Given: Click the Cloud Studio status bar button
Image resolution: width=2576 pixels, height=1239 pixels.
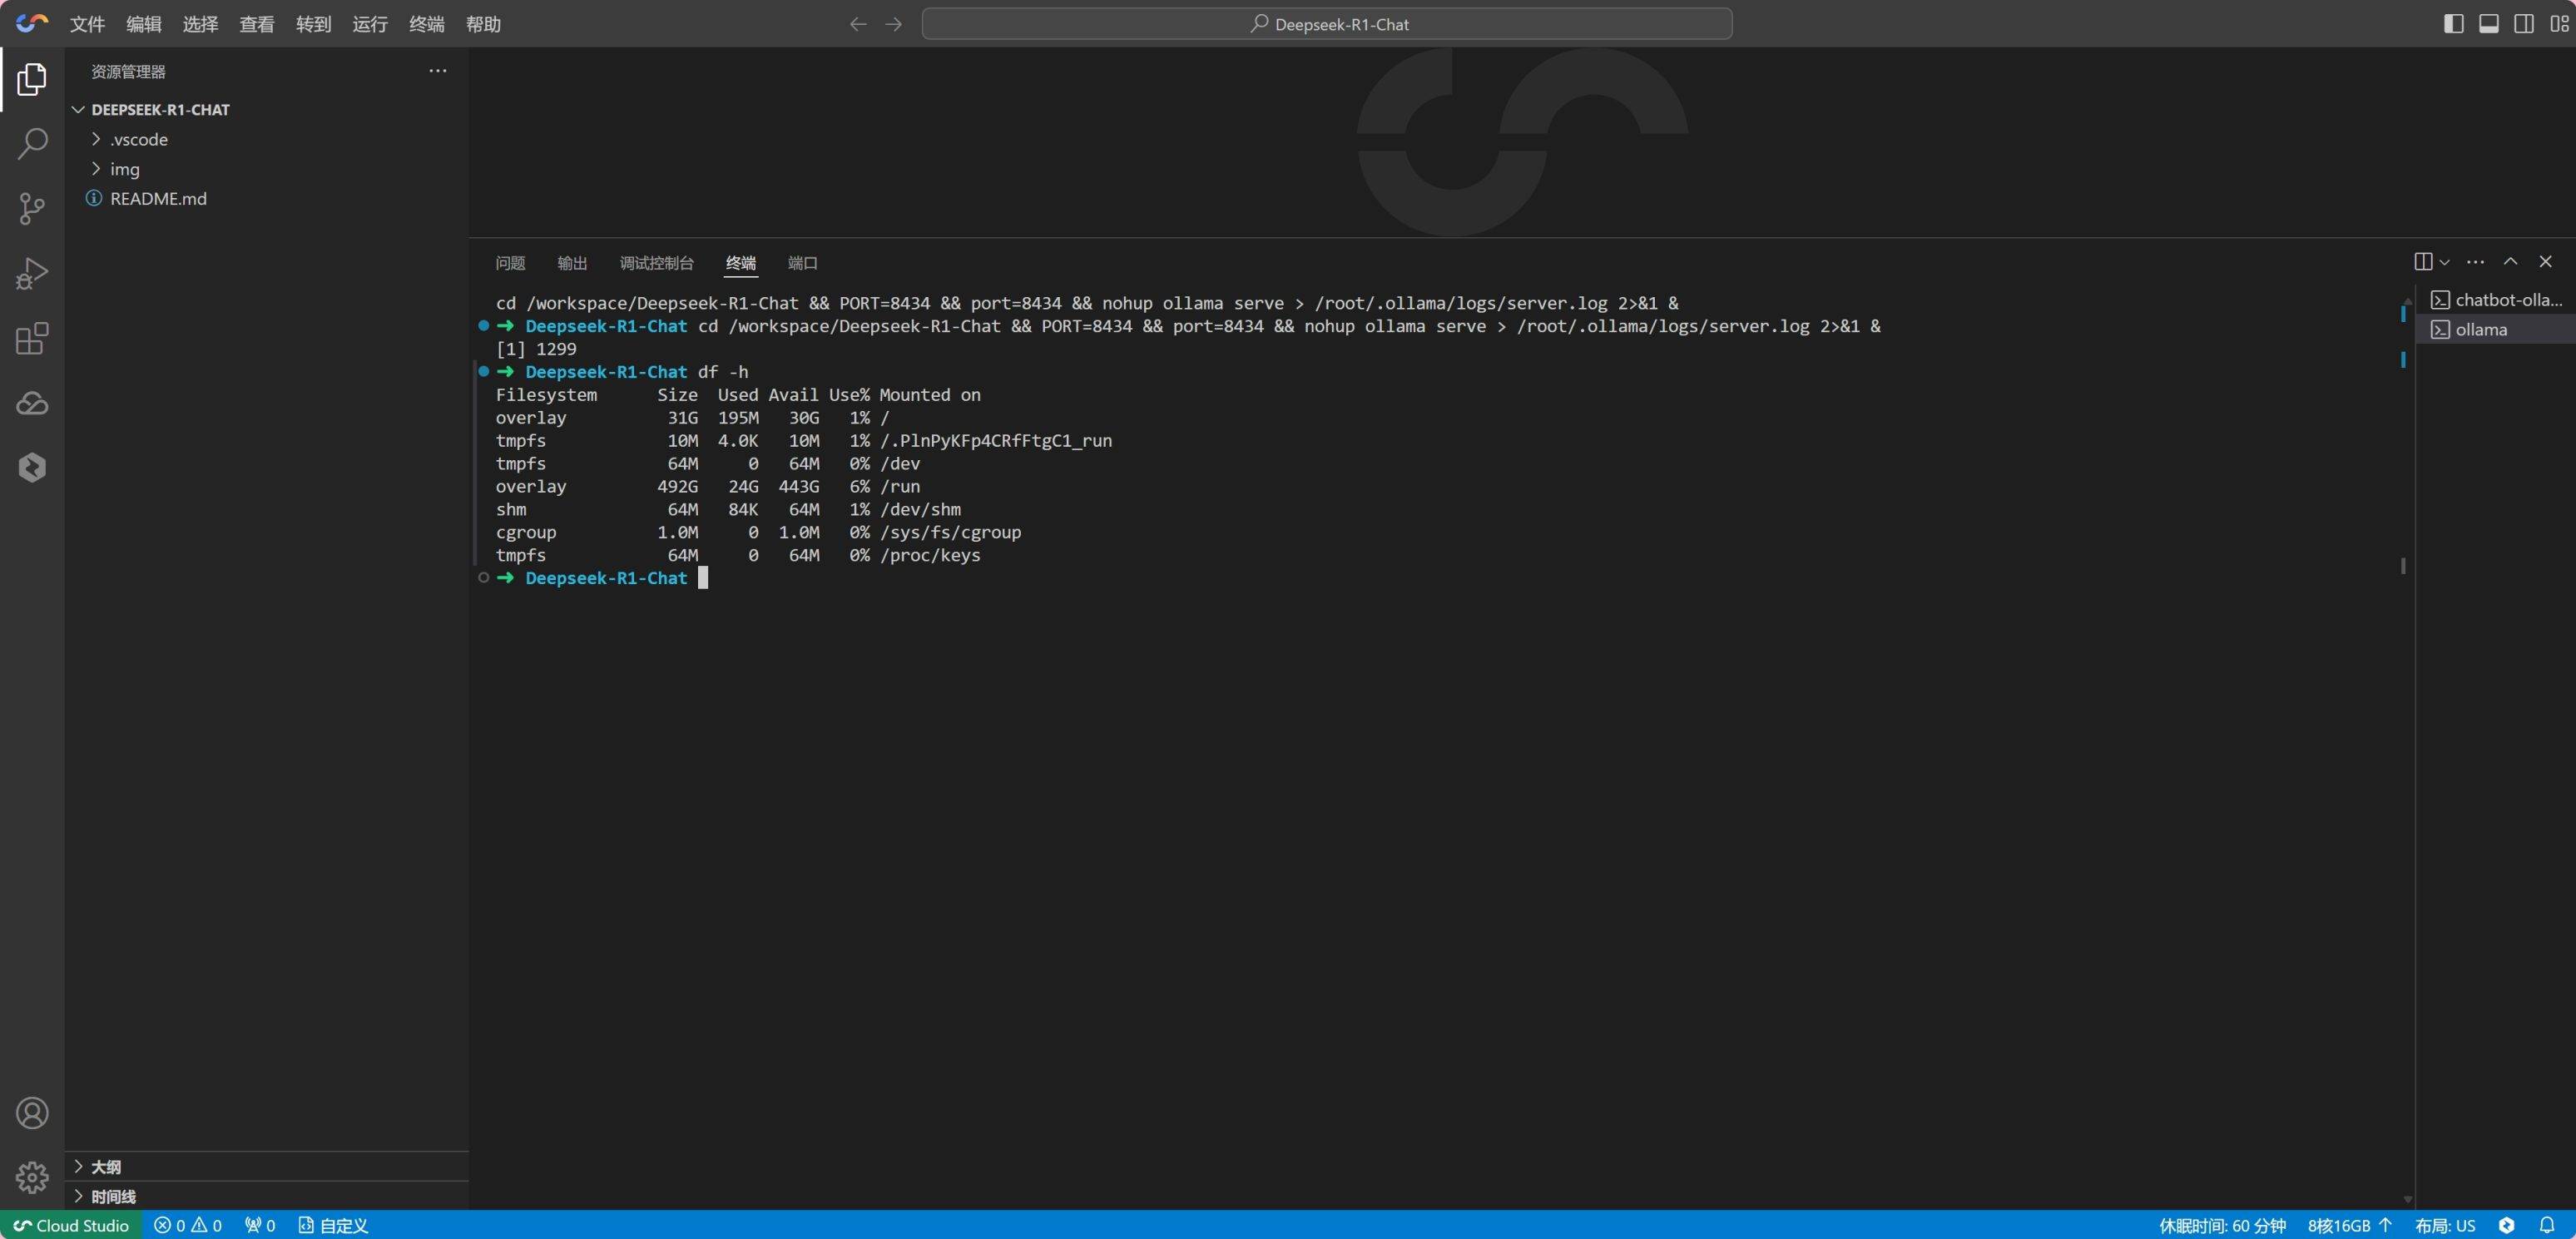Looking at the screenshot, I should pos(71,1225).
